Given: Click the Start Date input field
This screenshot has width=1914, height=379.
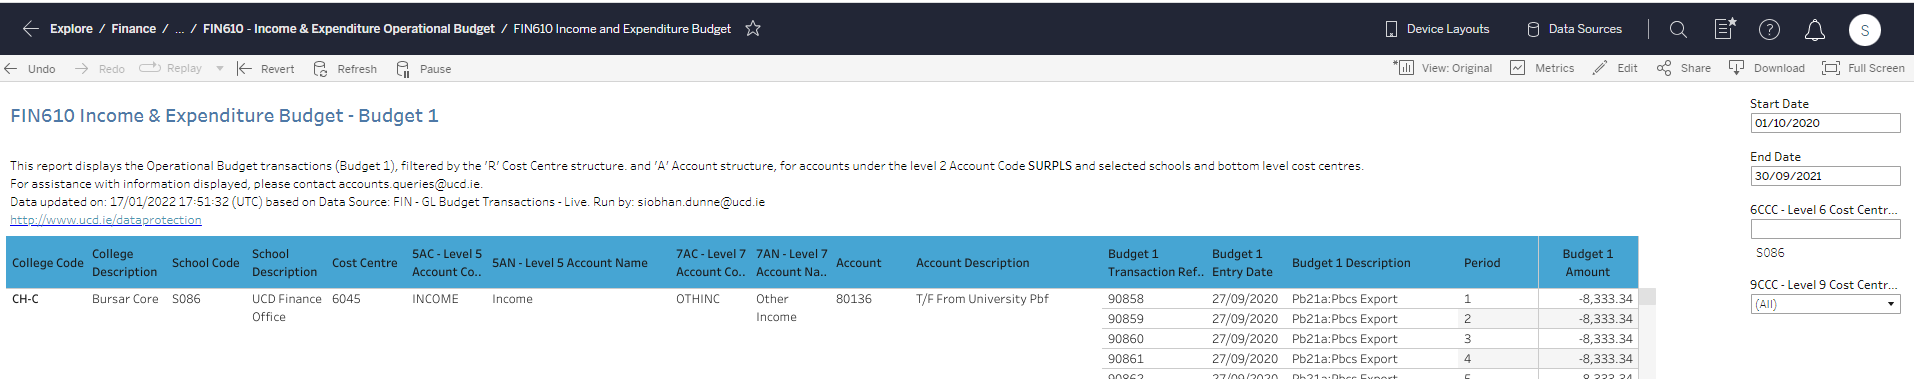Looking at the screenshot, I should [1825, 123].
